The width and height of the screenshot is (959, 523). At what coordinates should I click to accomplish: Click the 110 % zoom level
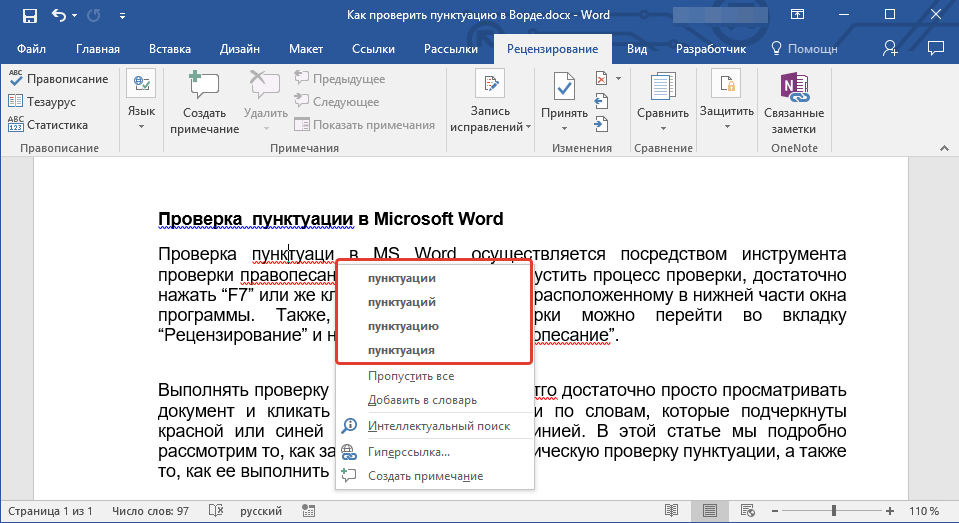click(925, 511)
